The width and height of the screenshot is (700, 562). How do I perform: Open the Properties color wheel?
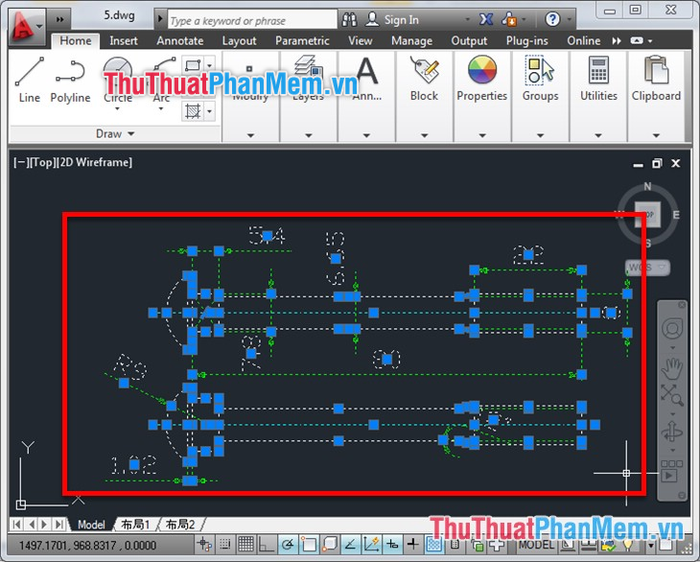[482, 70]
